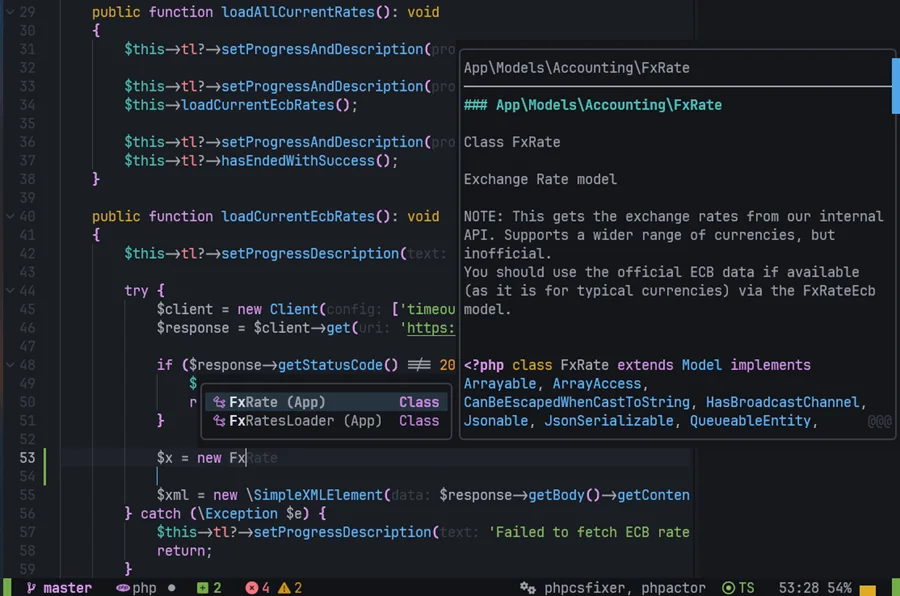Image resolution: width=900 pixels, height=596 pixels.
Task: Click loadCurrentEcbRates in the line 40 declaration
Action: click(x=298, y=216)
